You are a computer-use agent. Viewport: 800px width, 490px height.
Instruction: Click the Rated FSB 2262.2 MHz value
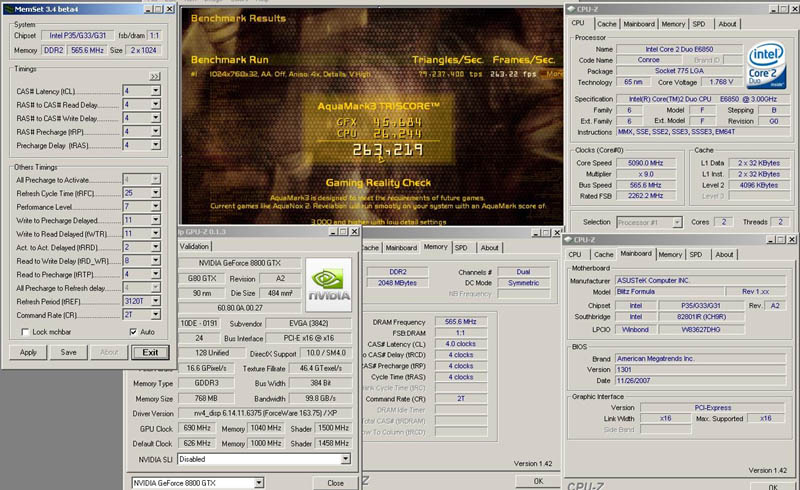645,195
